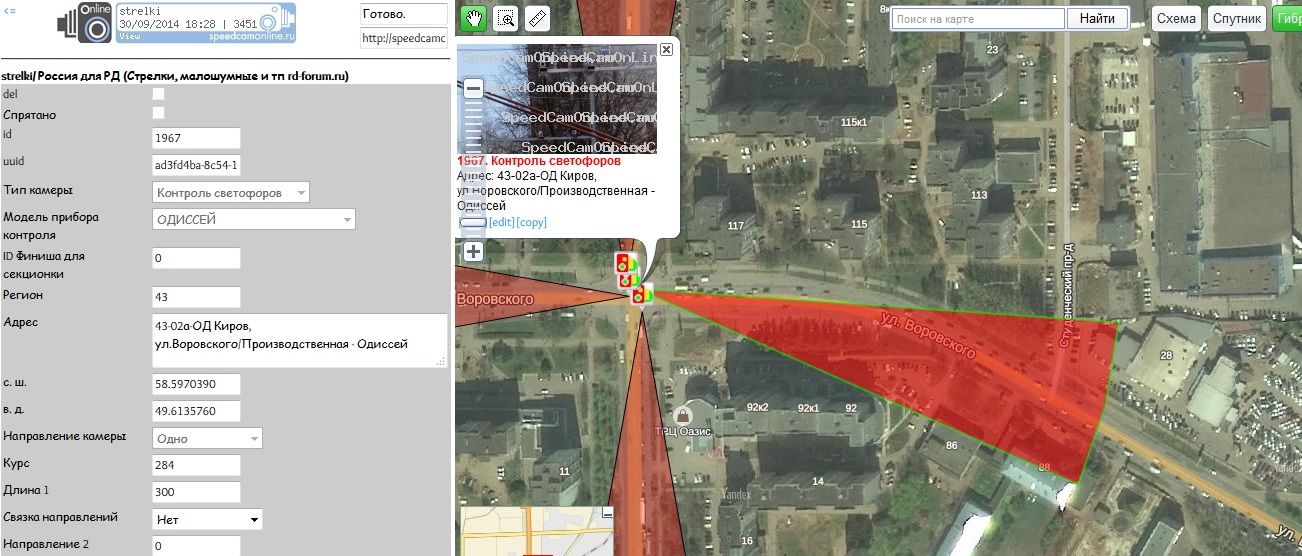Pick the ruler distance measurement tool
Screen dimensions: 1302x556
(537, 18)
